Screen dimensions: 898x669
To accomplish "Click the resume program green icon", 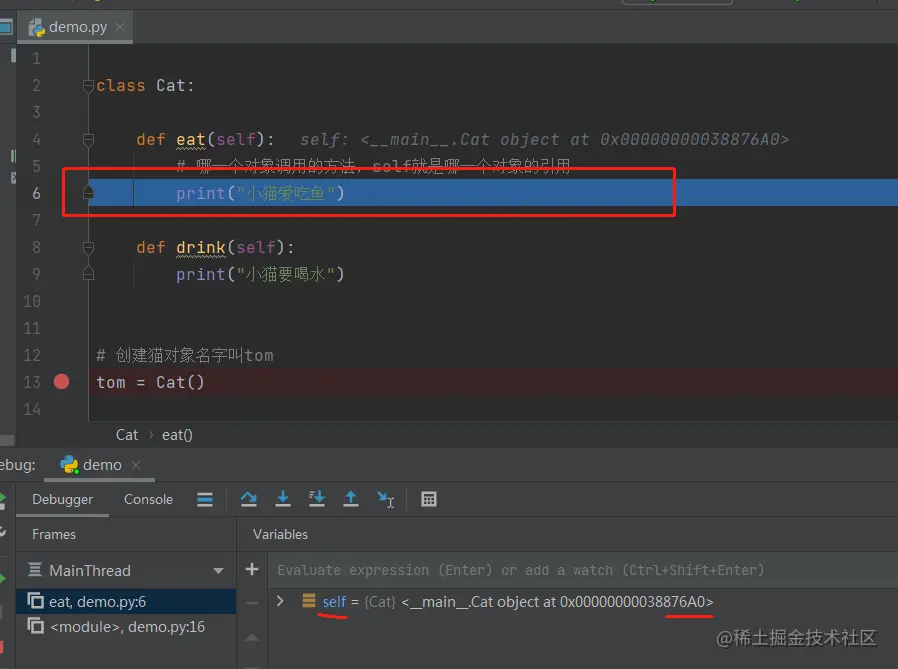I will point(2,579).
